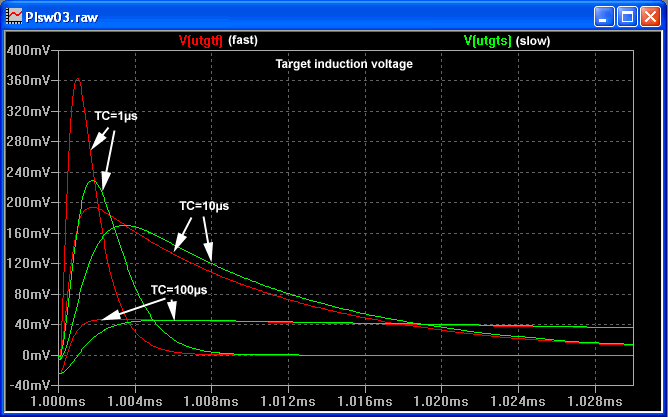This screenshot has width=668, height=417.
Task: Click the 320mV vertical axis label
Action: pyautogui.click(x=29, y=112)
